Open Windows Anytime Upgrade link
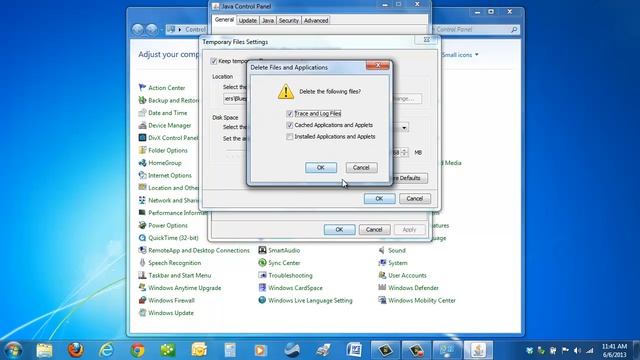Viewport: 640px width, 360px height. 184,288
